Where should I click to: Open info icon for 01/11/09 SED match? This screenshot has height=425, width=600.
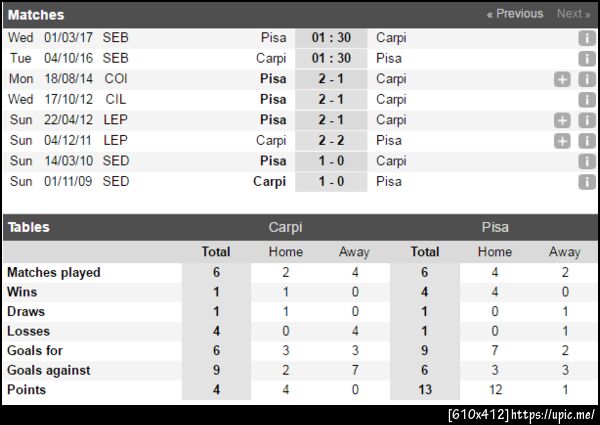[587, 182]
